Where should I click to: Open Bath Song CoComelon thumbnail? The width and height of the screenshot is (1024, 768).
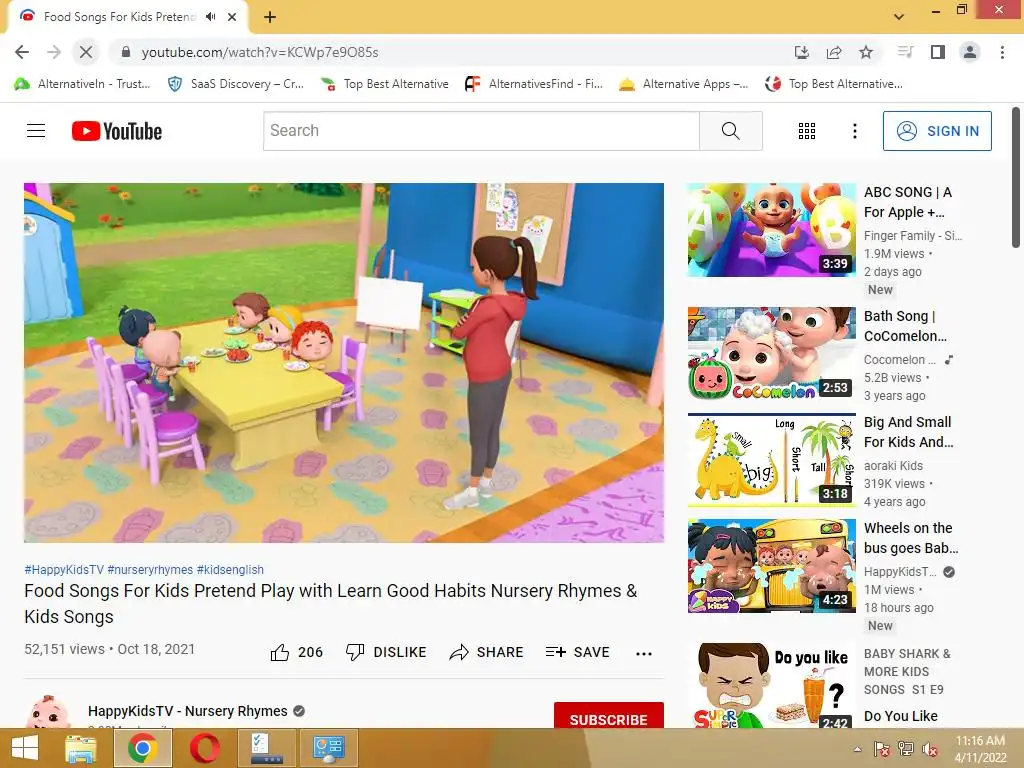[x=771, y=353]
